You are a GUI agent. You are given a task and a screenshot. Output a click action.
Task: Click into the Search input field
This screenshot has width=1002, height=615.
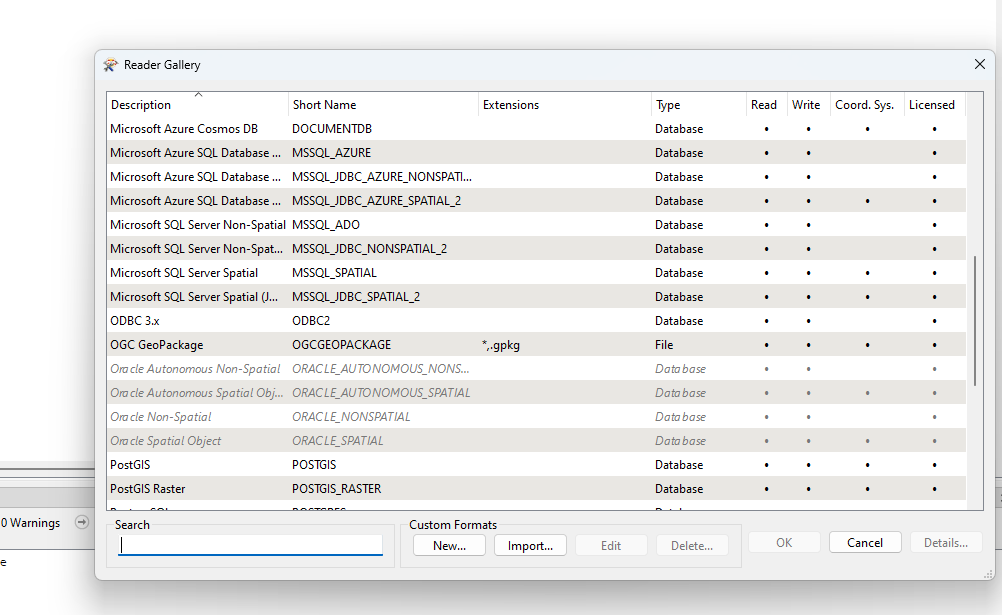pos(250,545)
